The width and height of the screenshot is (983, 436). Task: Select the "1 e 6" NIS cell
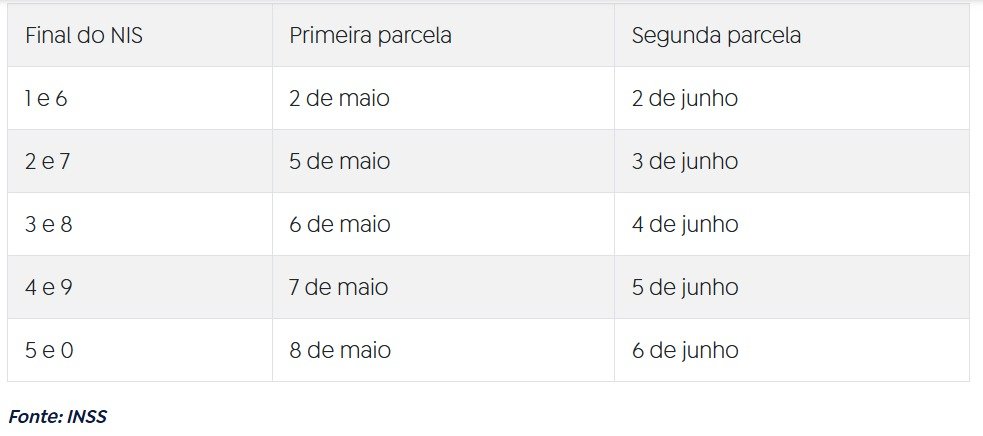(46, 99)
